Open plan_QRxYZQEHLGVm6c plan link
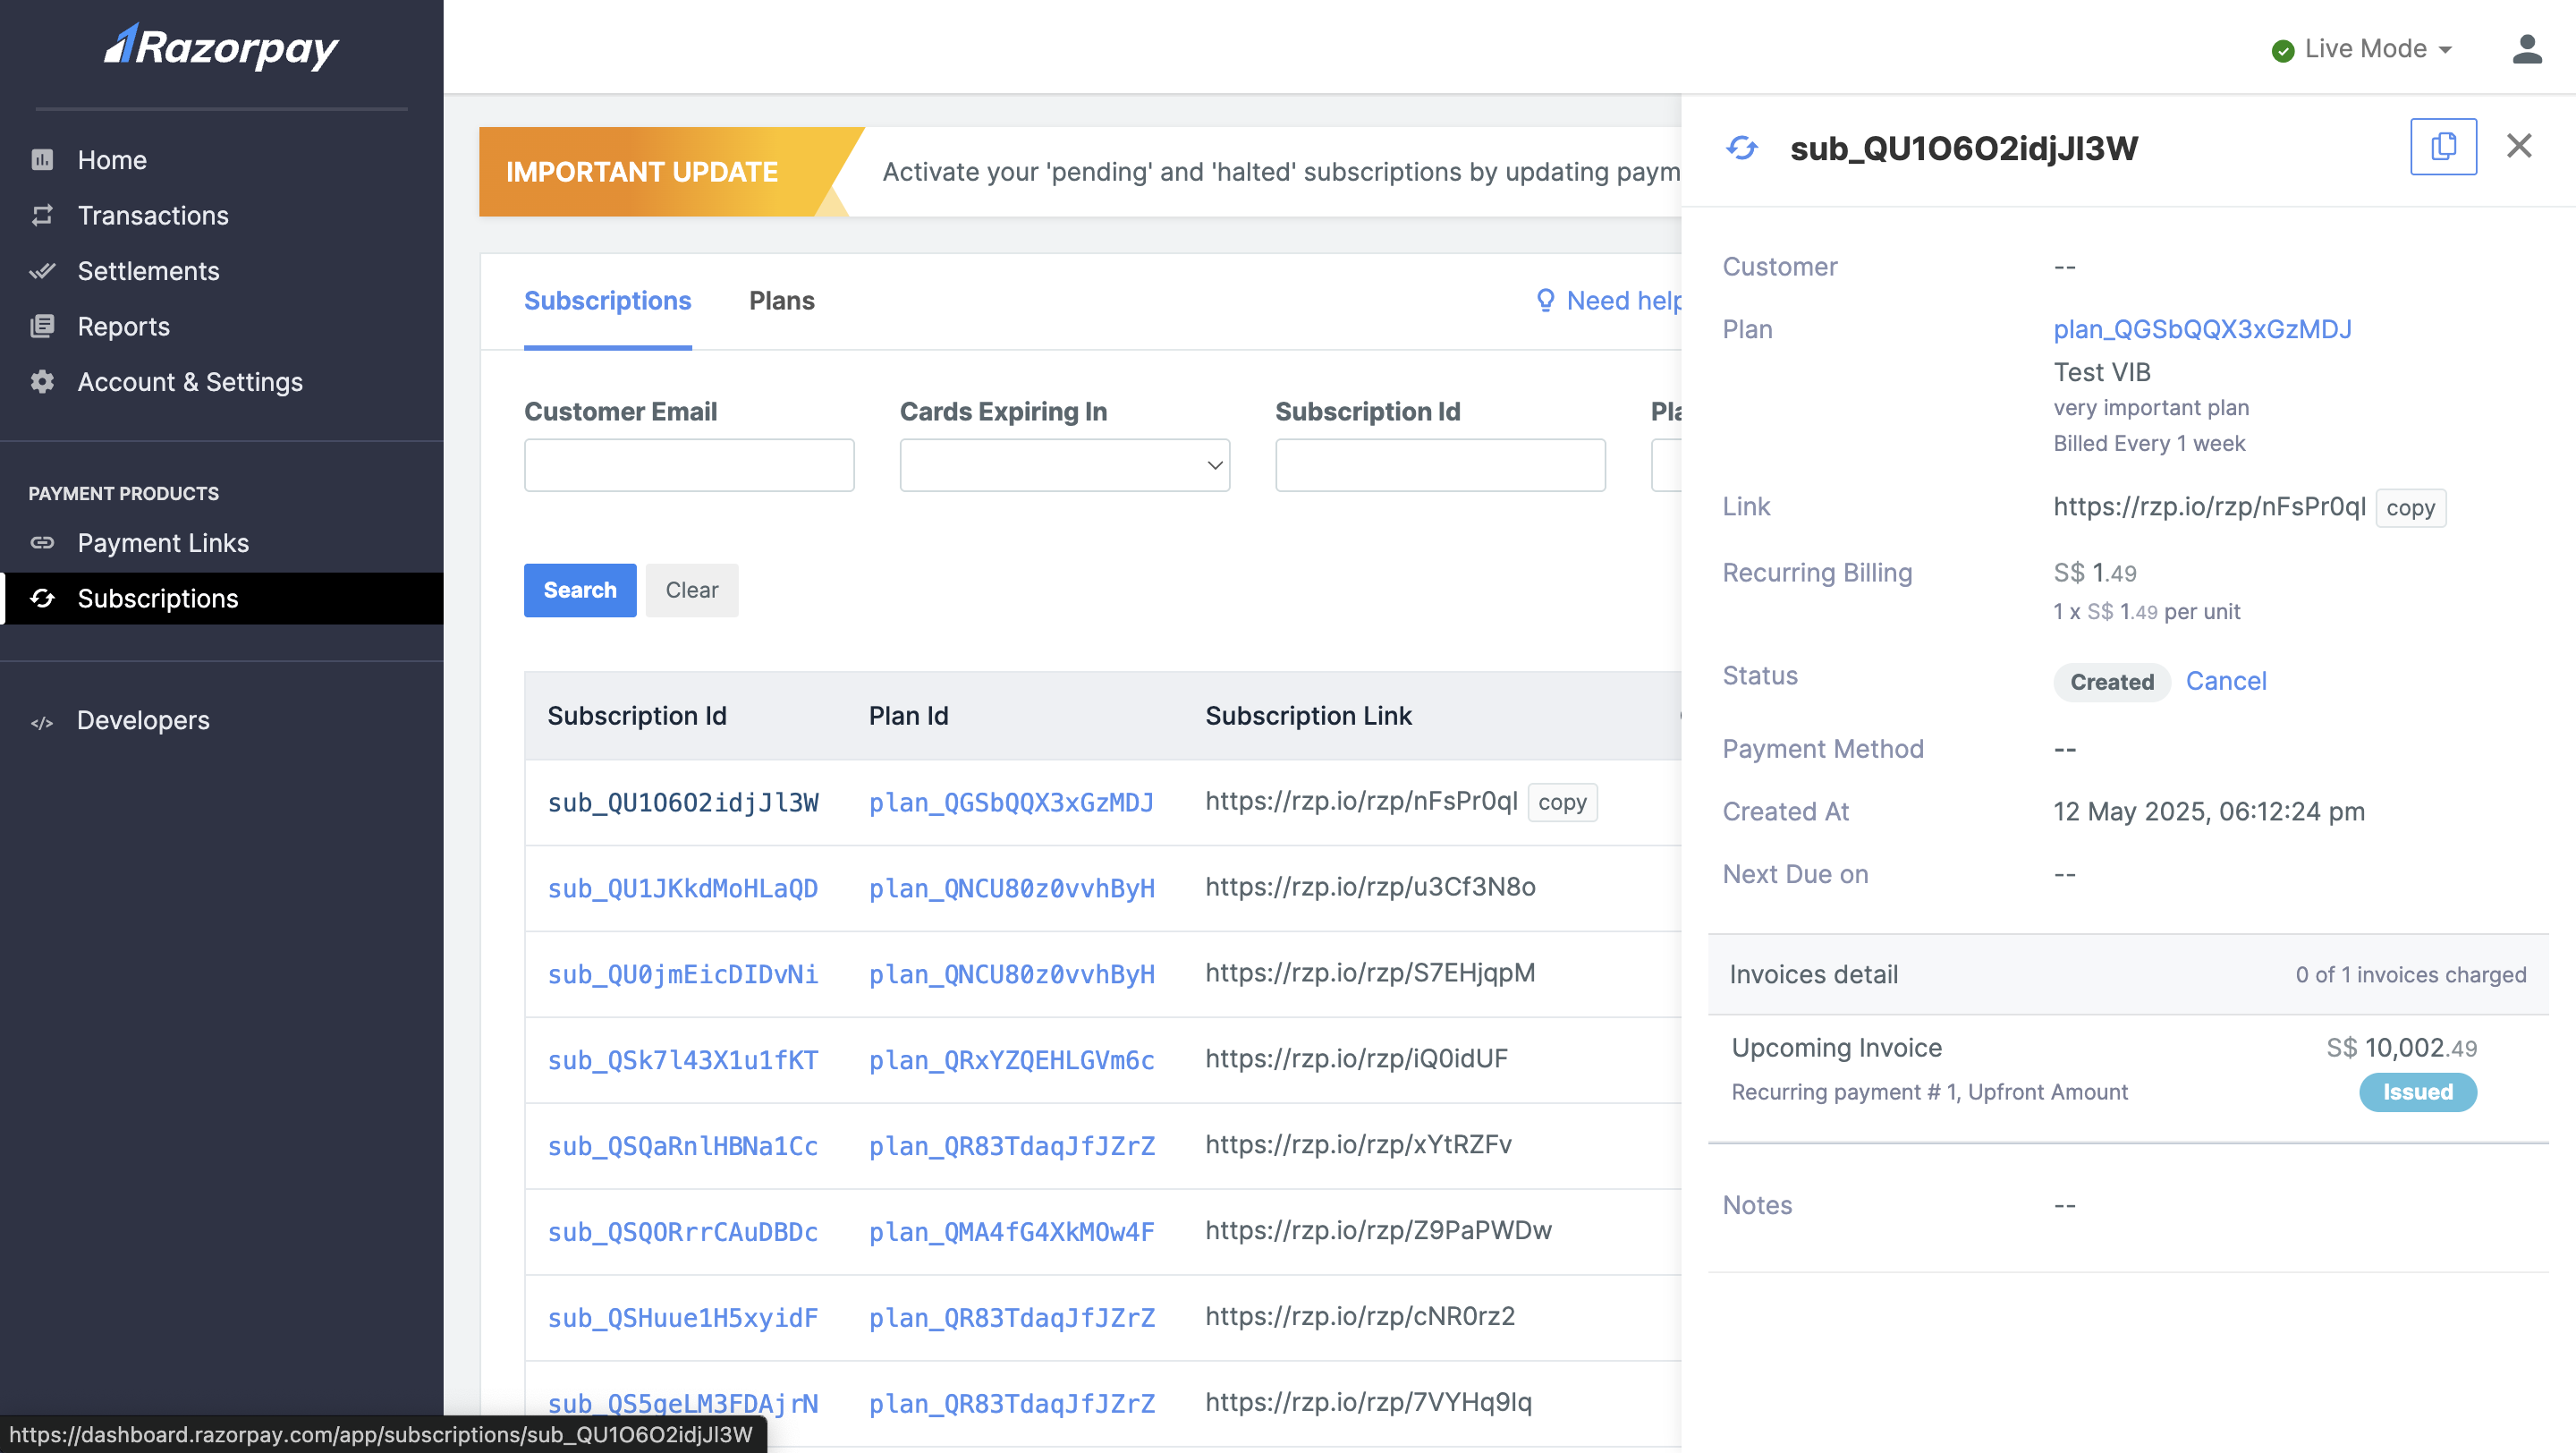 [1012, 1060]
